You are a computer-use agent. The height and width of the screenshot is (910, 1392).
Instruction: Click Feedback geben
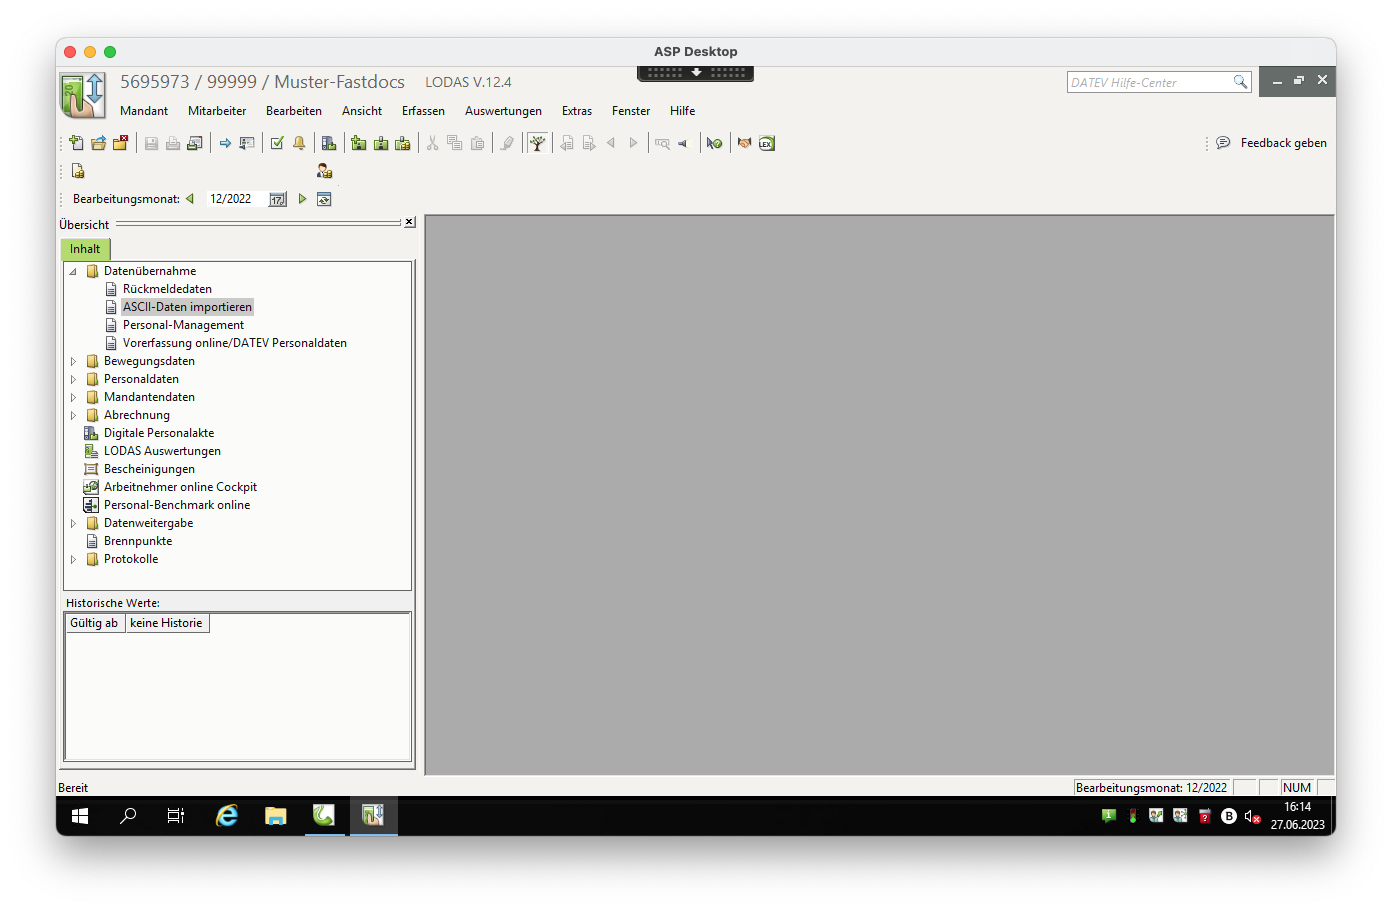coord(1284,143)
